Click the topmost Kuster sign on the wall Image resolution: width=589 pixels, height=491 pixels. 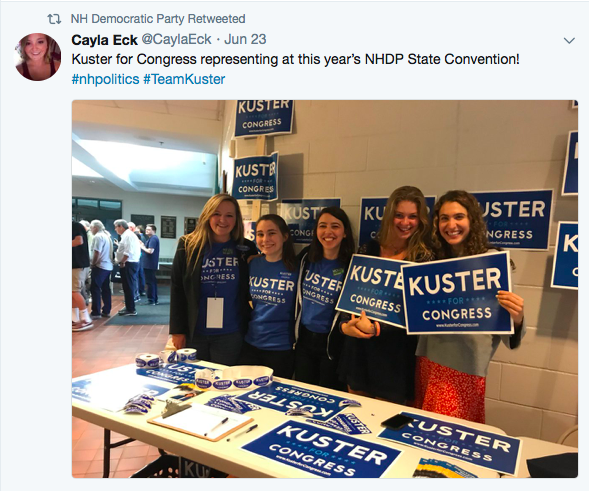pos(264,118)
